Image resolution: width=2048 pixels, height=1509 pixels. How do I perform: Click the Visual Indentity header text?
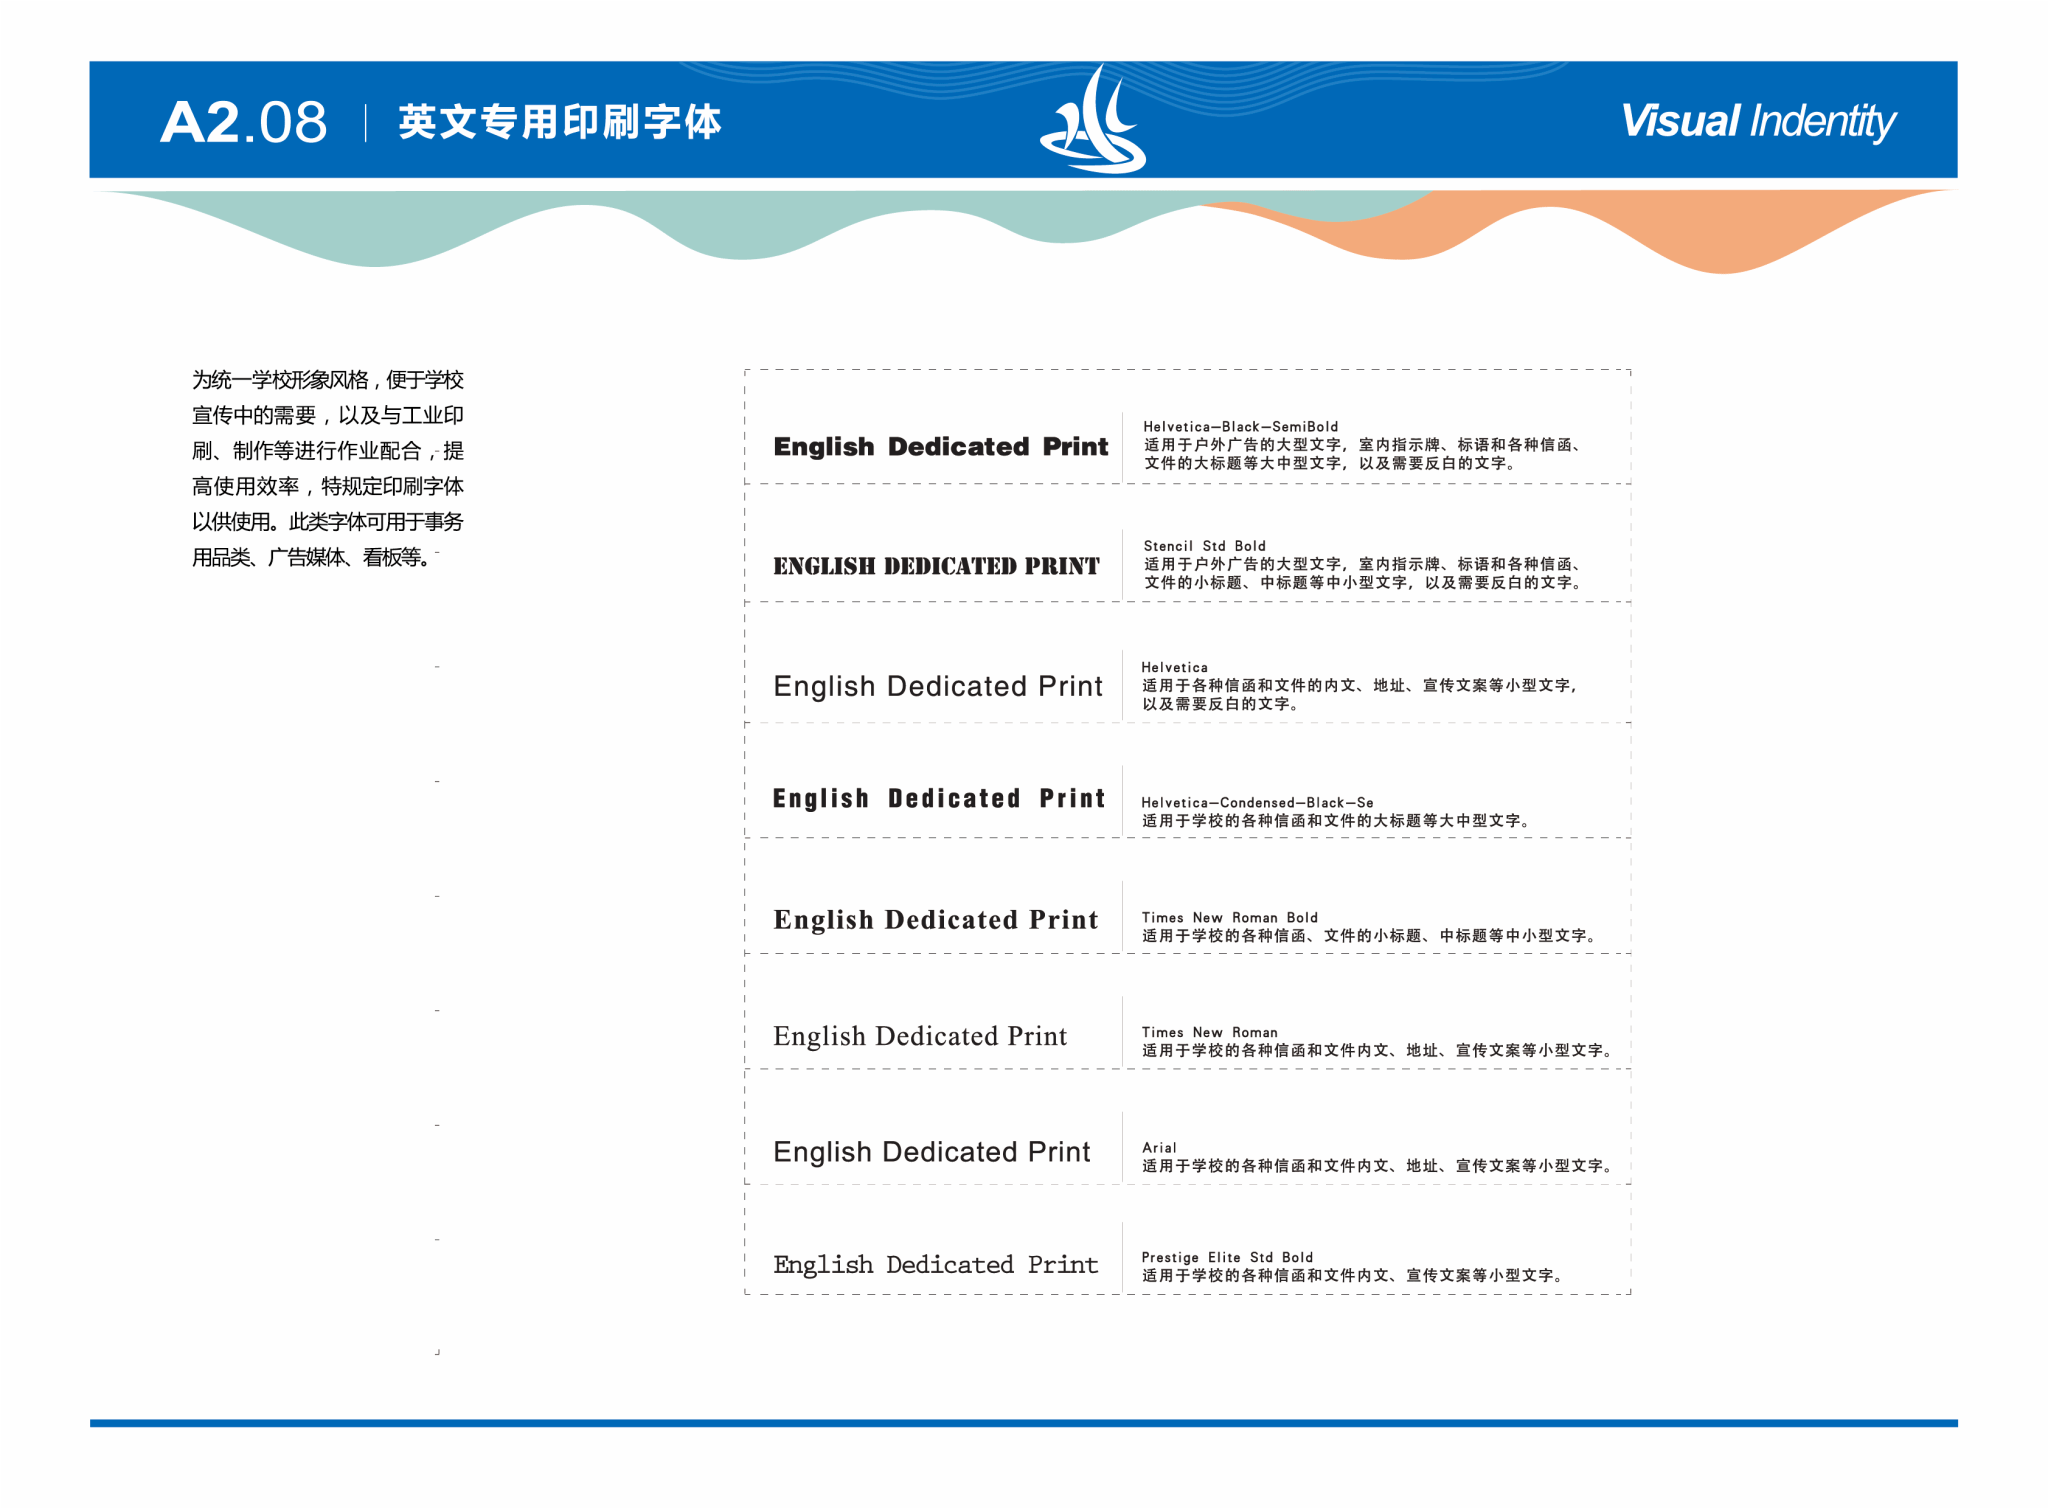[1757, 122]
